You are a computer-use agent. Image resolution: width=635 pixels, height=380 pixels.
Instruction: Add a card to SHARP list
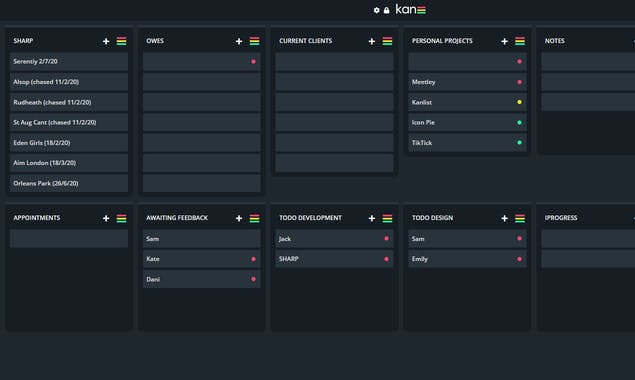(x=106, y=41)
